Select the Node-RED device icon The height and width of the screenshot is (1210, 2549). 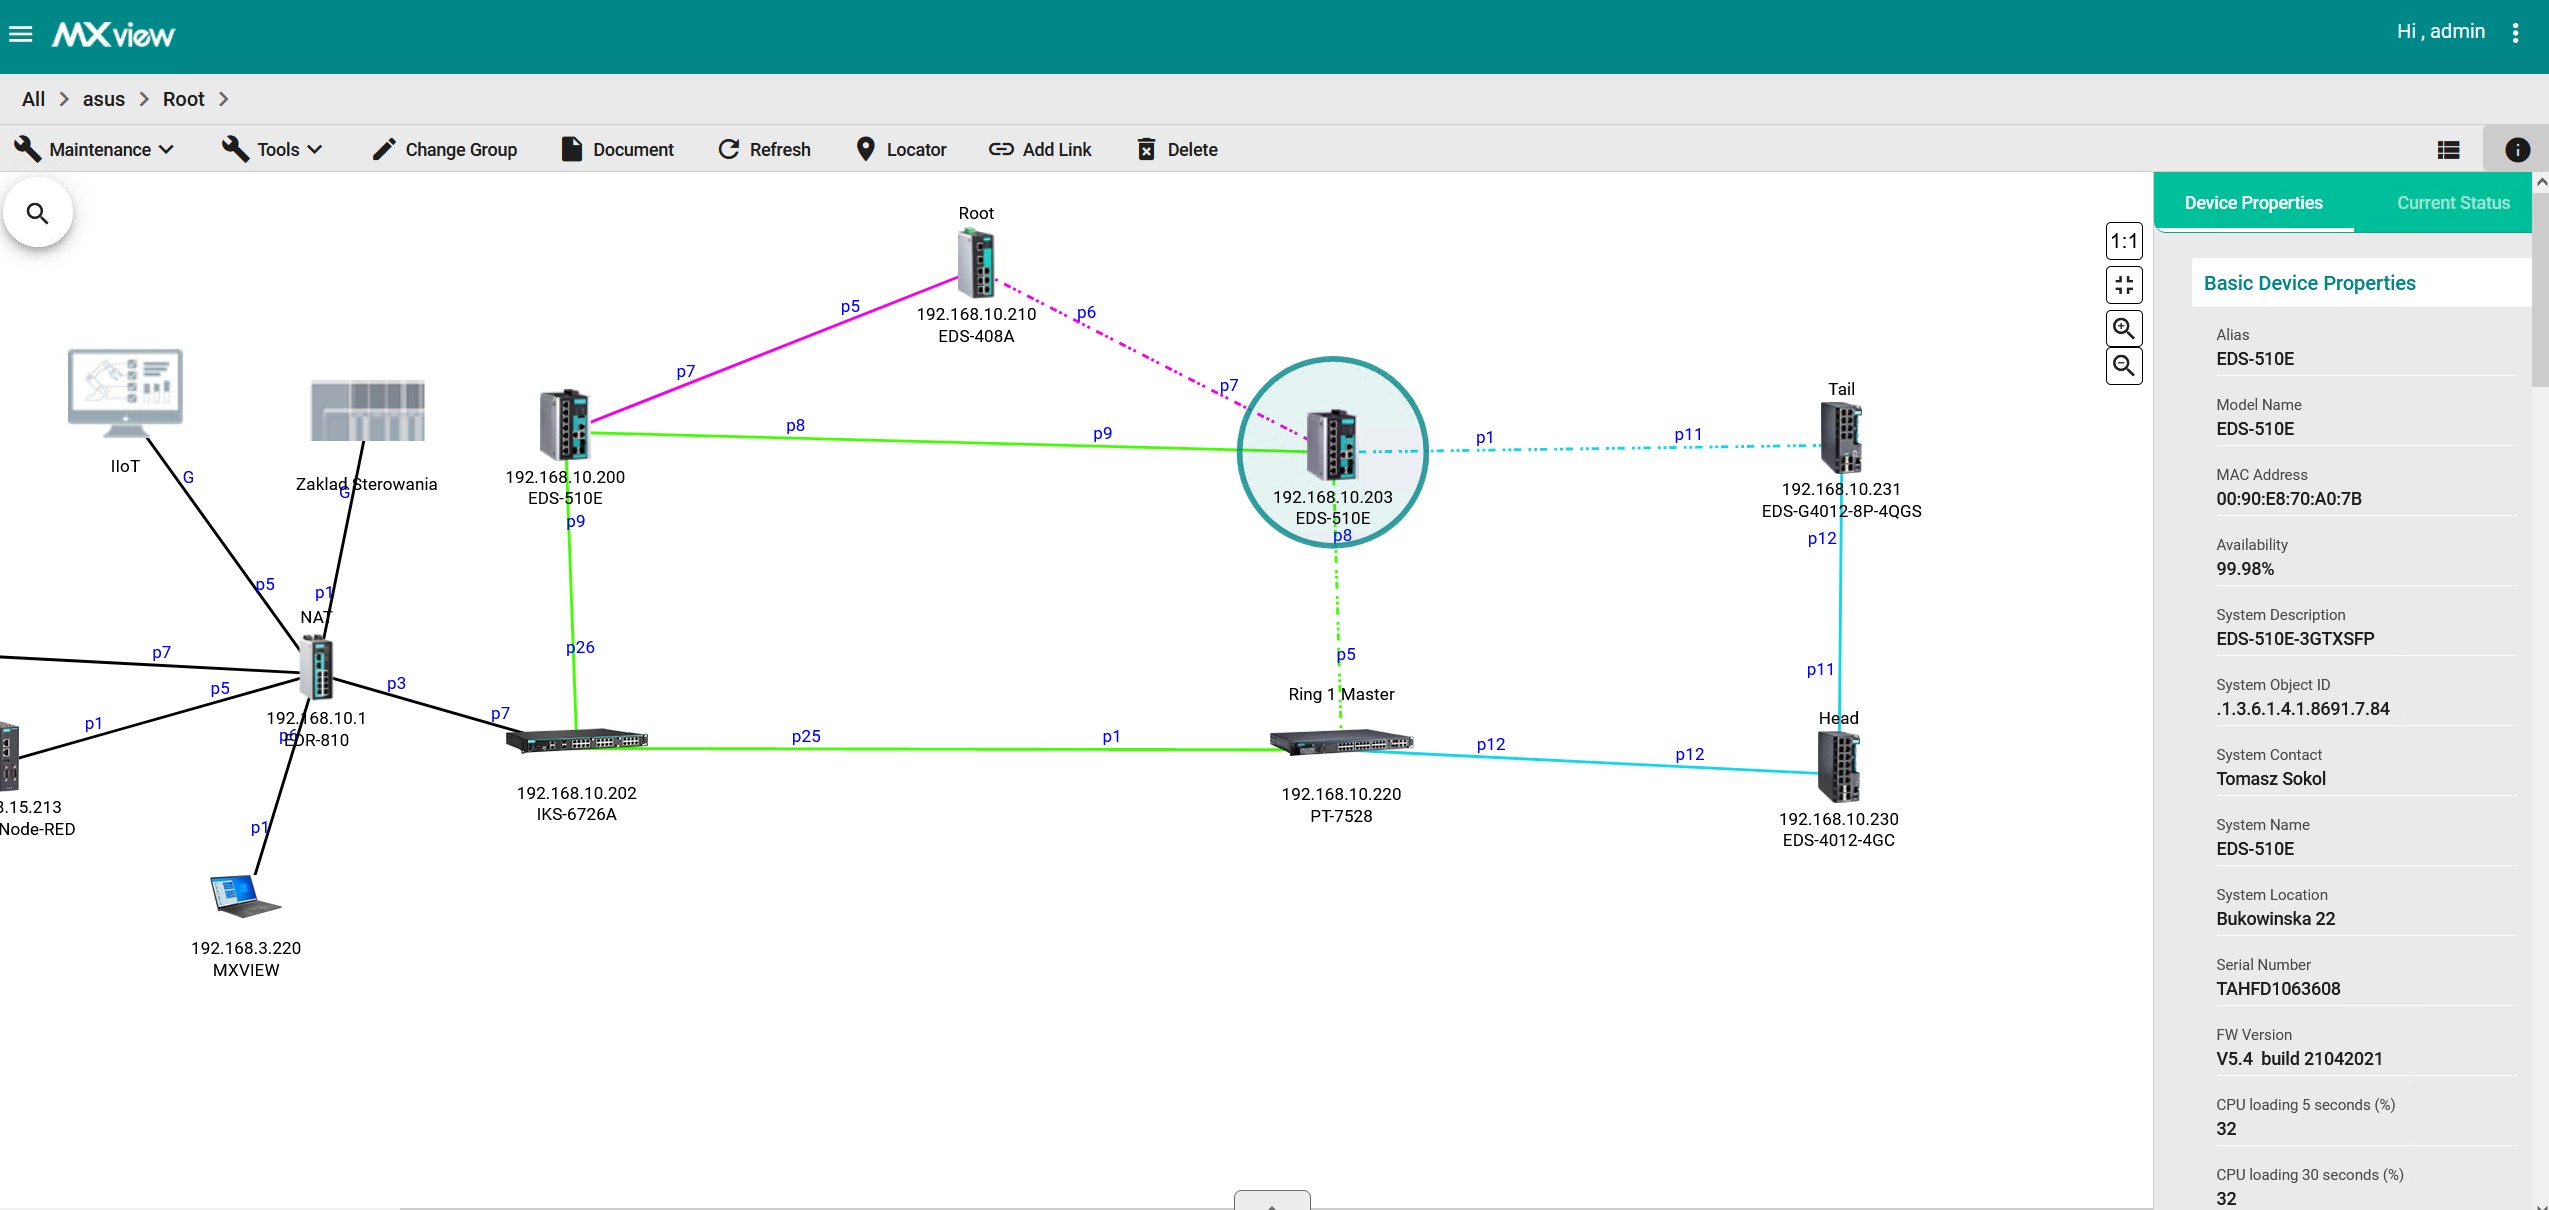point(9,756)
